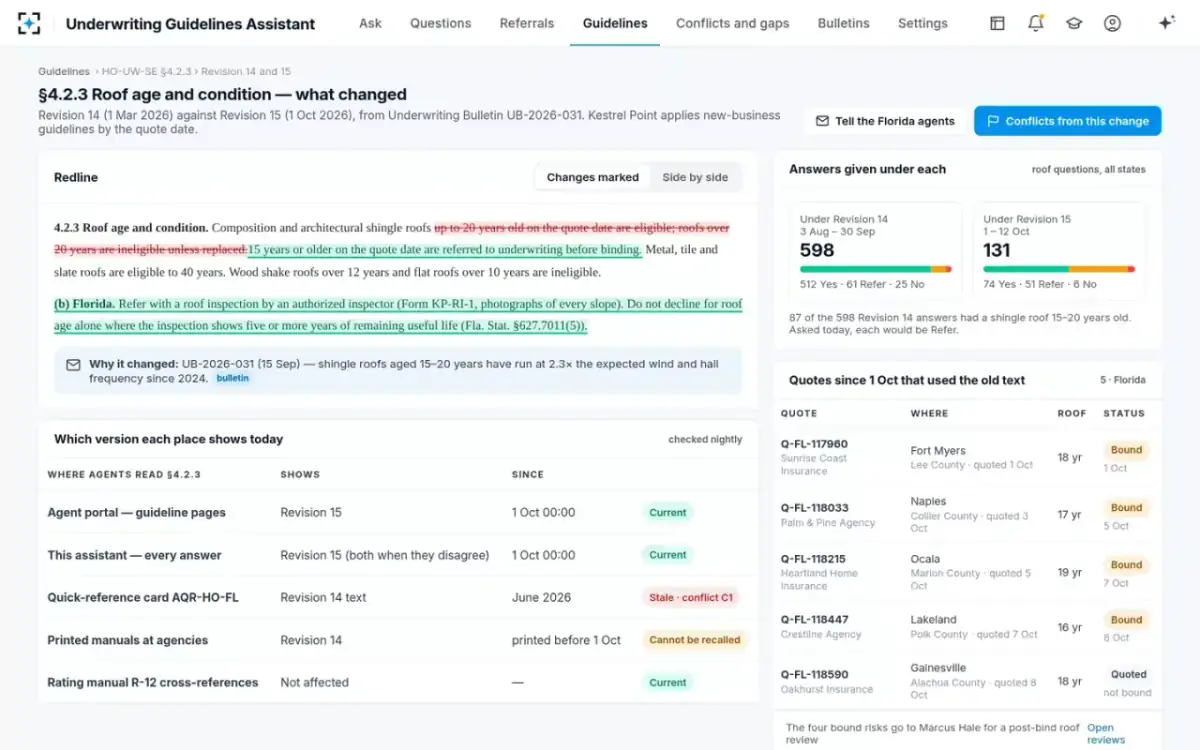Click the SINCE column header
Screen dimensions: 1200x750
point(528,475)
